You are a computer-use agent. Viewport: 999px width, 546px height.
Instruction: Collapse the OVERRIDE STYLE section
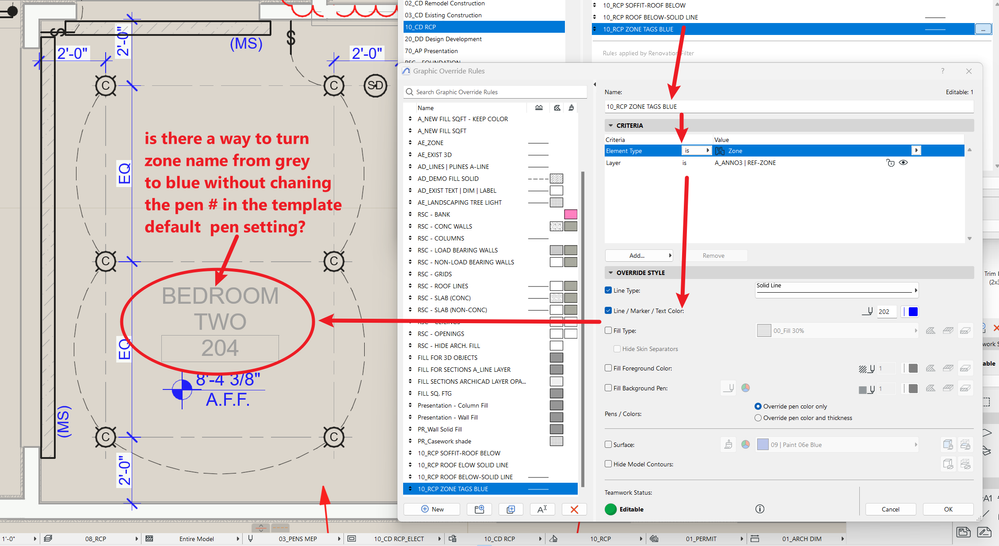coord(610,273)
